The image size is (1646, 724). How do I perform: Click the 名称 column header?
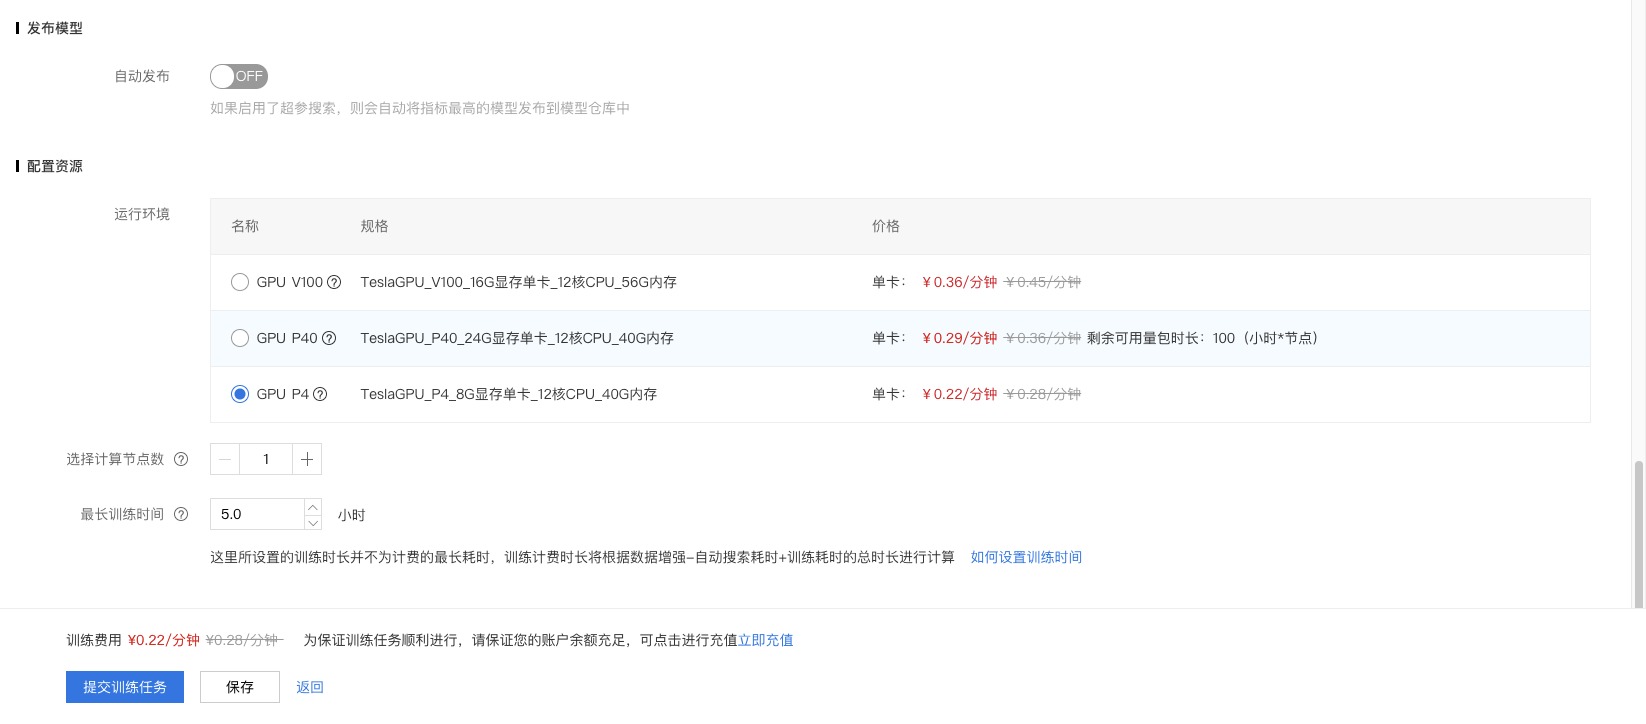(245, 226)
